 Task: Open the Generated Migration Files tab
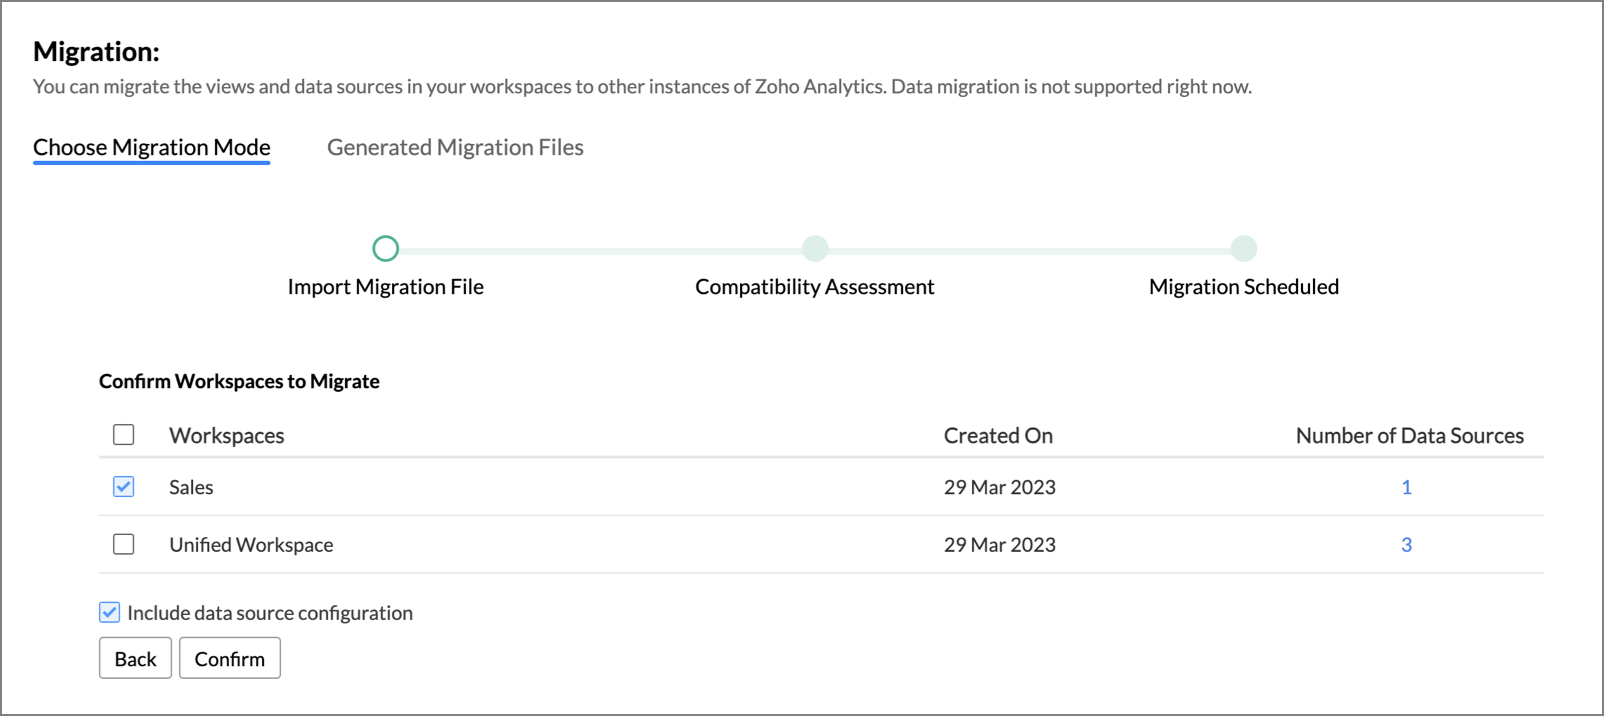click(x=455, y=148)
